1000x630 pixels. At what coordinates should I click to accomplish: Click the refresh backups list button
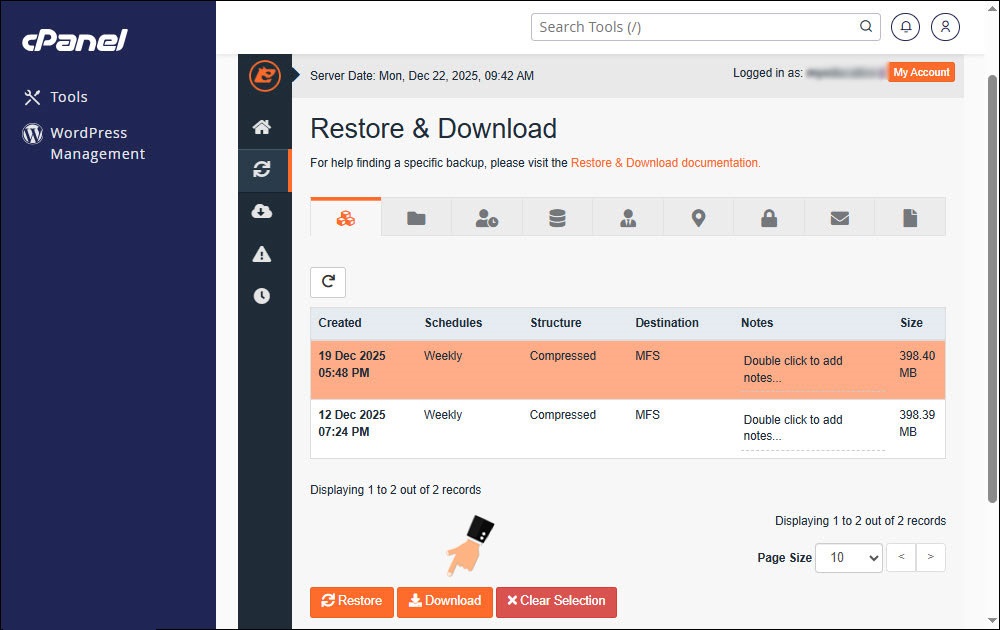[328, 282]
